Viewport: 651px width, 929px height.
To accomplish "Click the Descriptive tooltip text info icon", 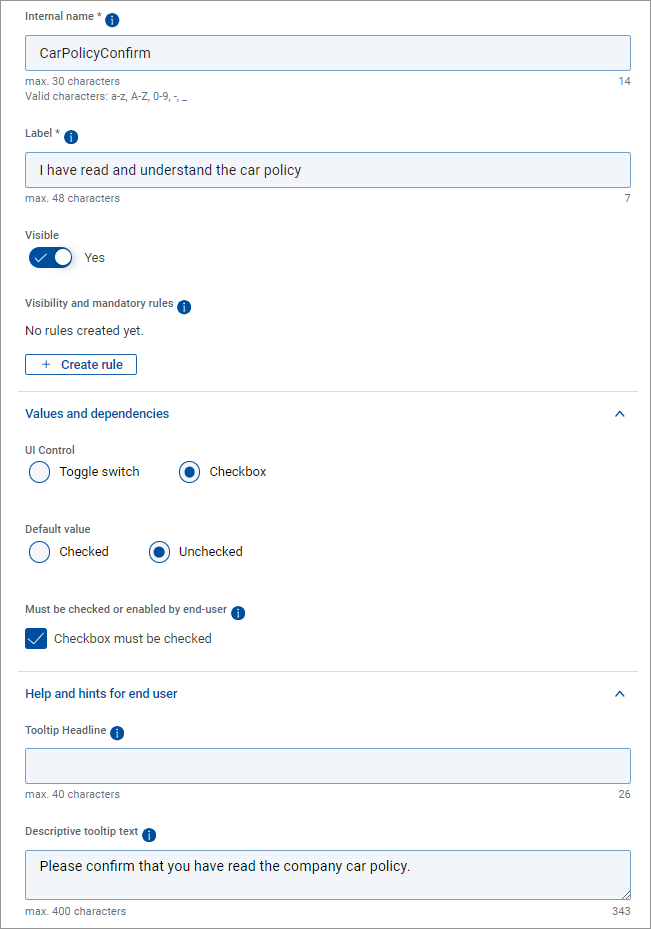I will point(149,834).
